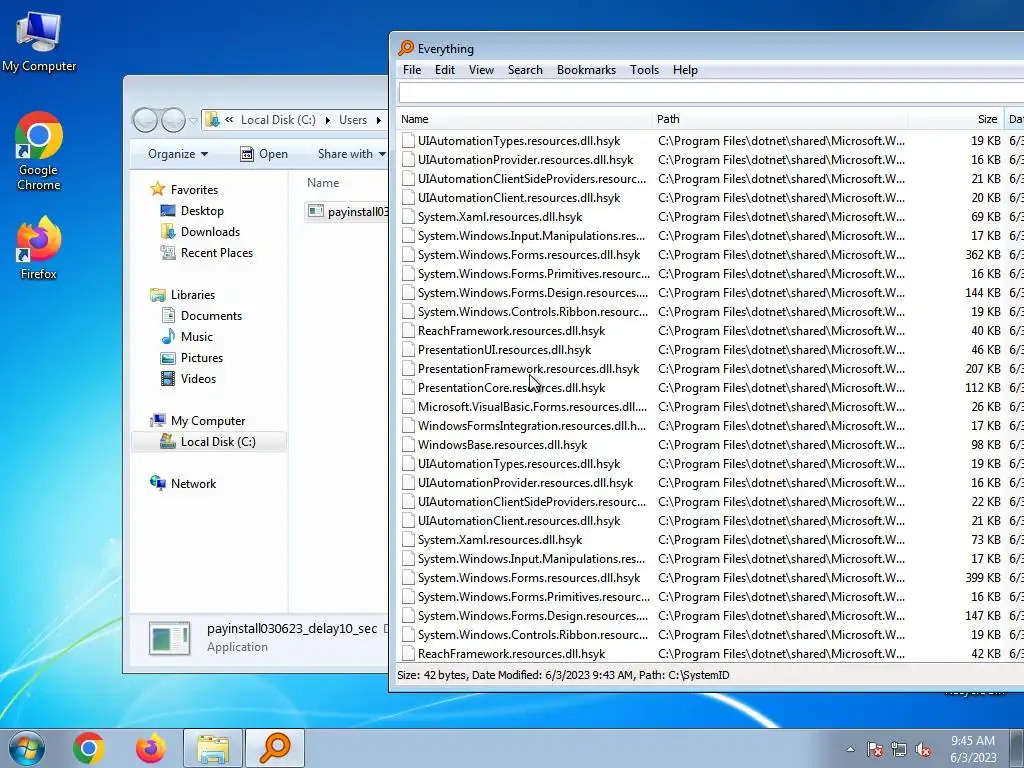Open Share with dropdown in Explorer

351,154
